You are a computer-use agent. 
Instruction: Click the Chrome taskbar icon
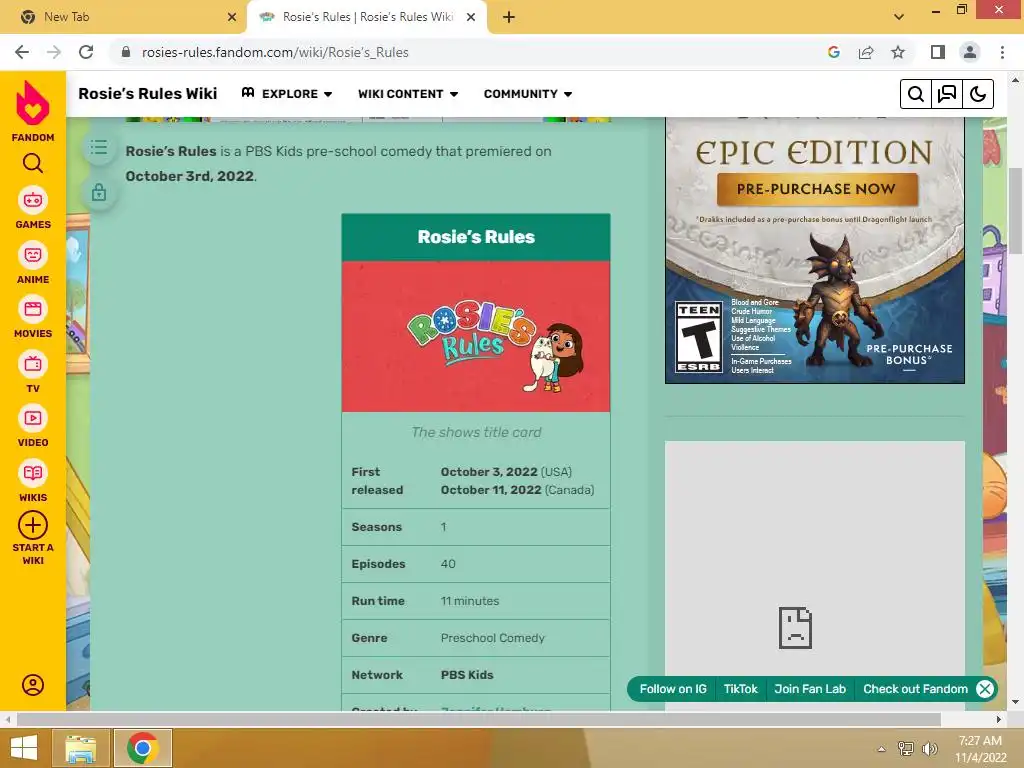click(x=143, y=748)
